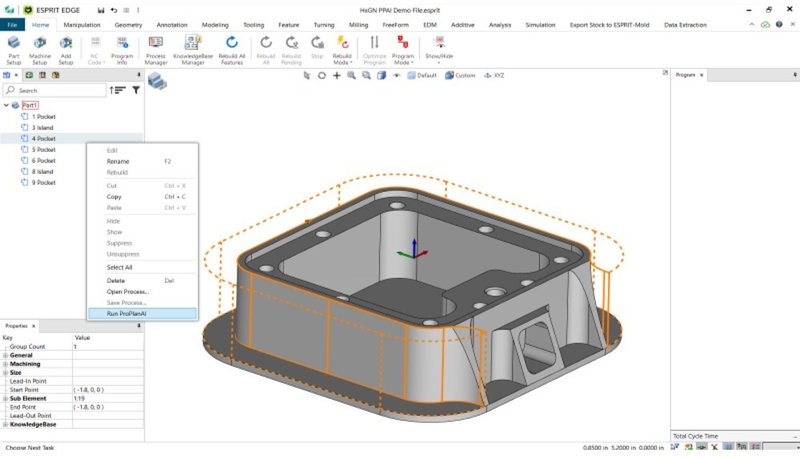Open the Data Extraction tab
Viewport: 800px width, 457px height.
pos(685,24)
